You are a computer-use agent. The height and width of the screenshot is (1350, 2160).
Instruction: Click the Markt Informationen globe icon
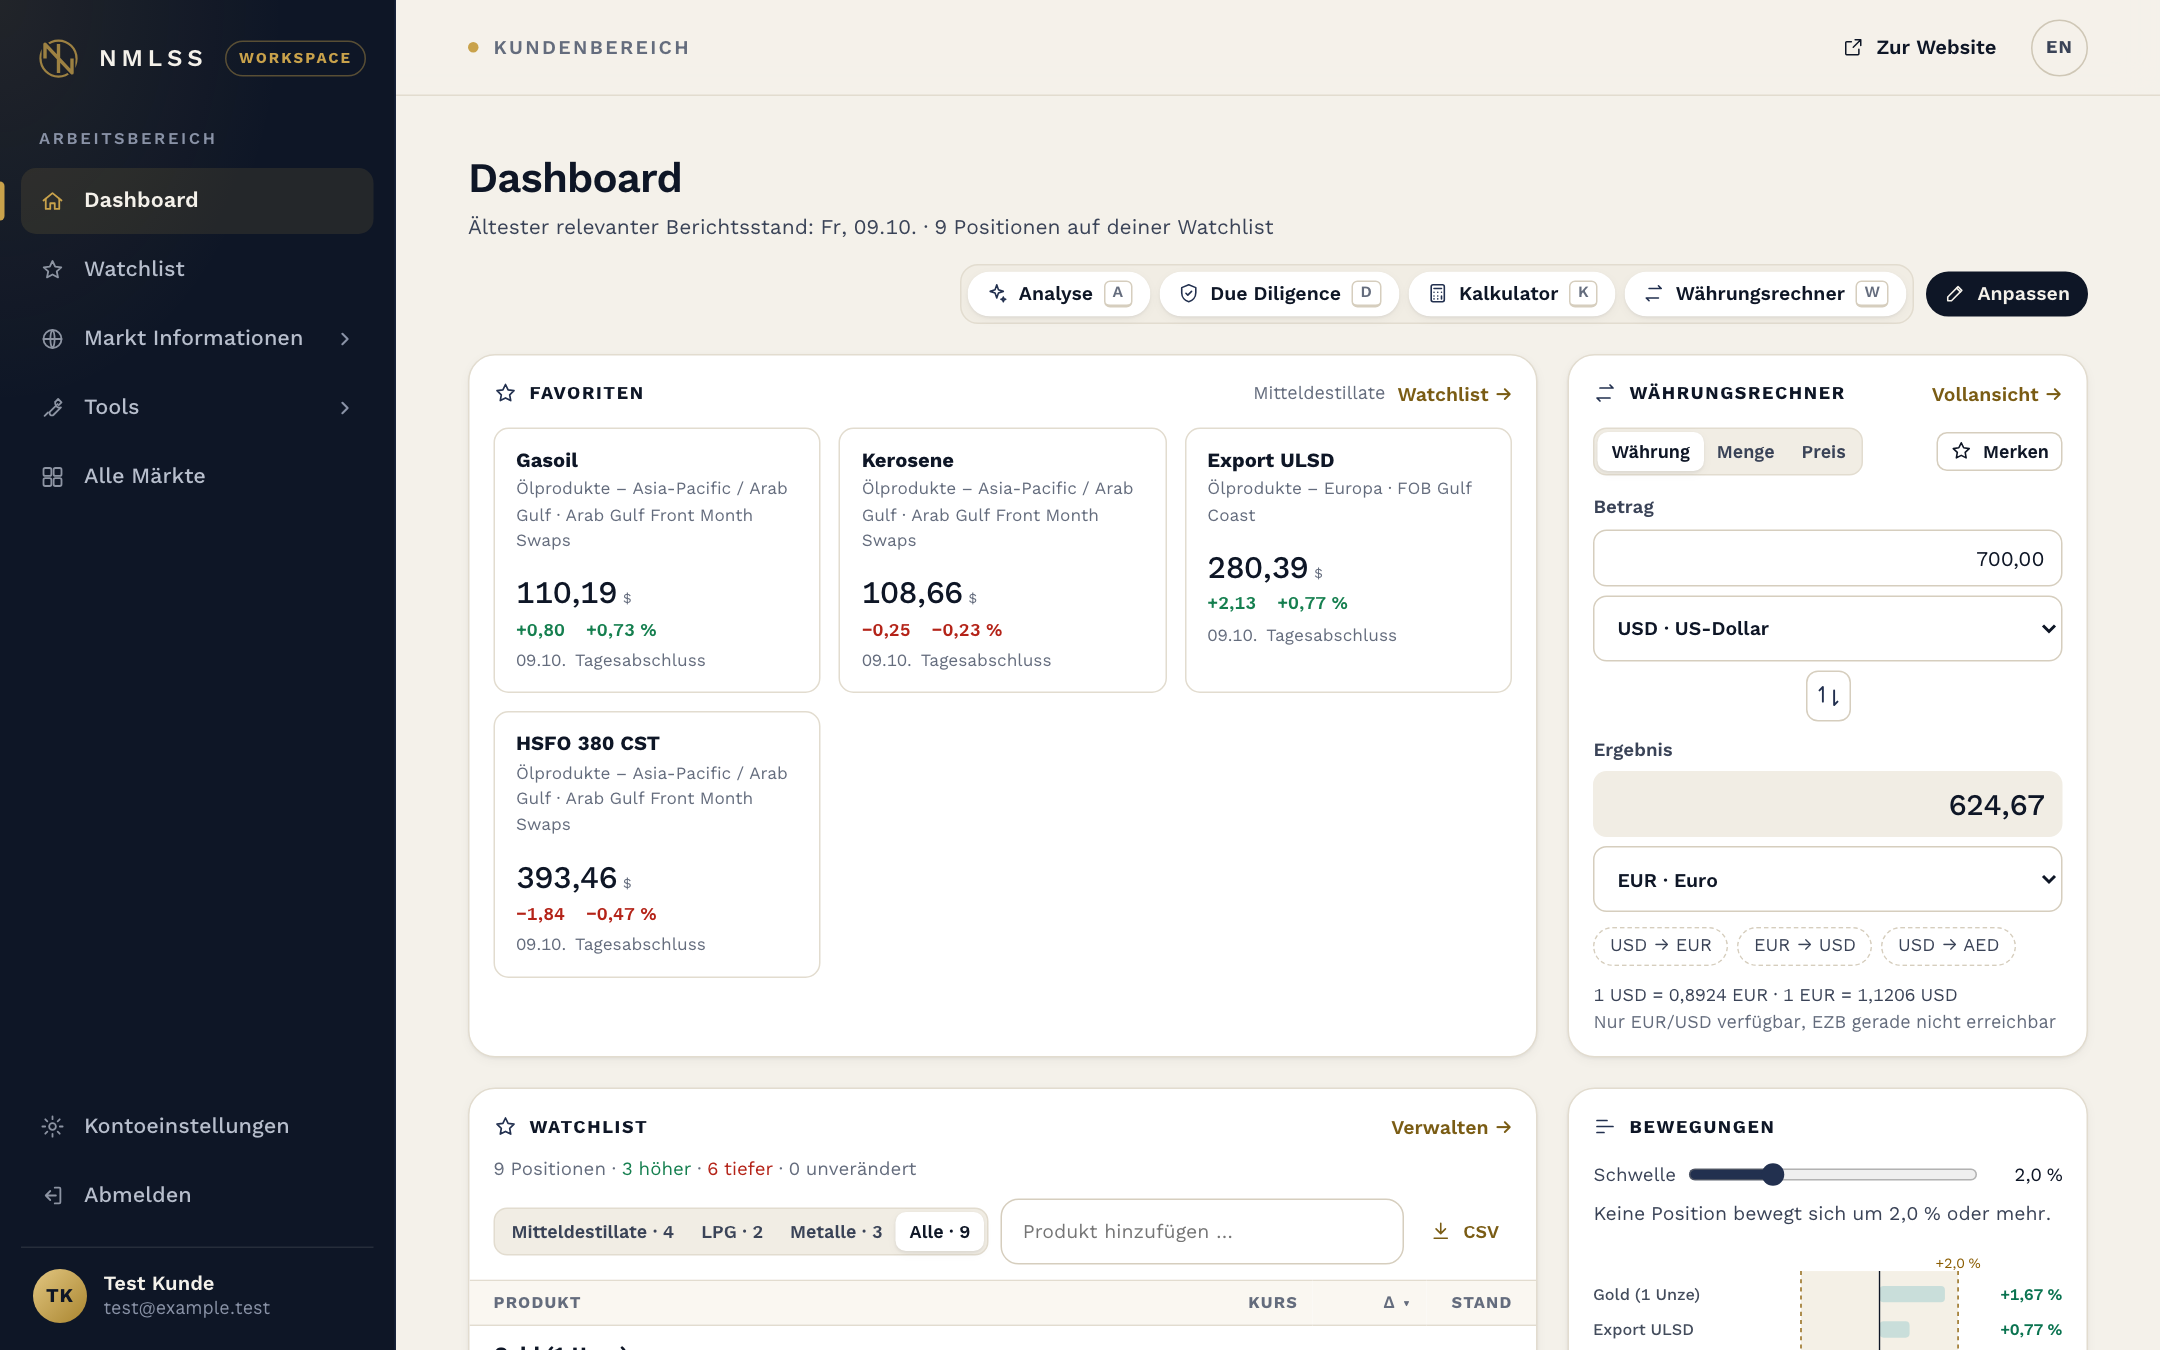pyautogui.click(x=53, y=339)
